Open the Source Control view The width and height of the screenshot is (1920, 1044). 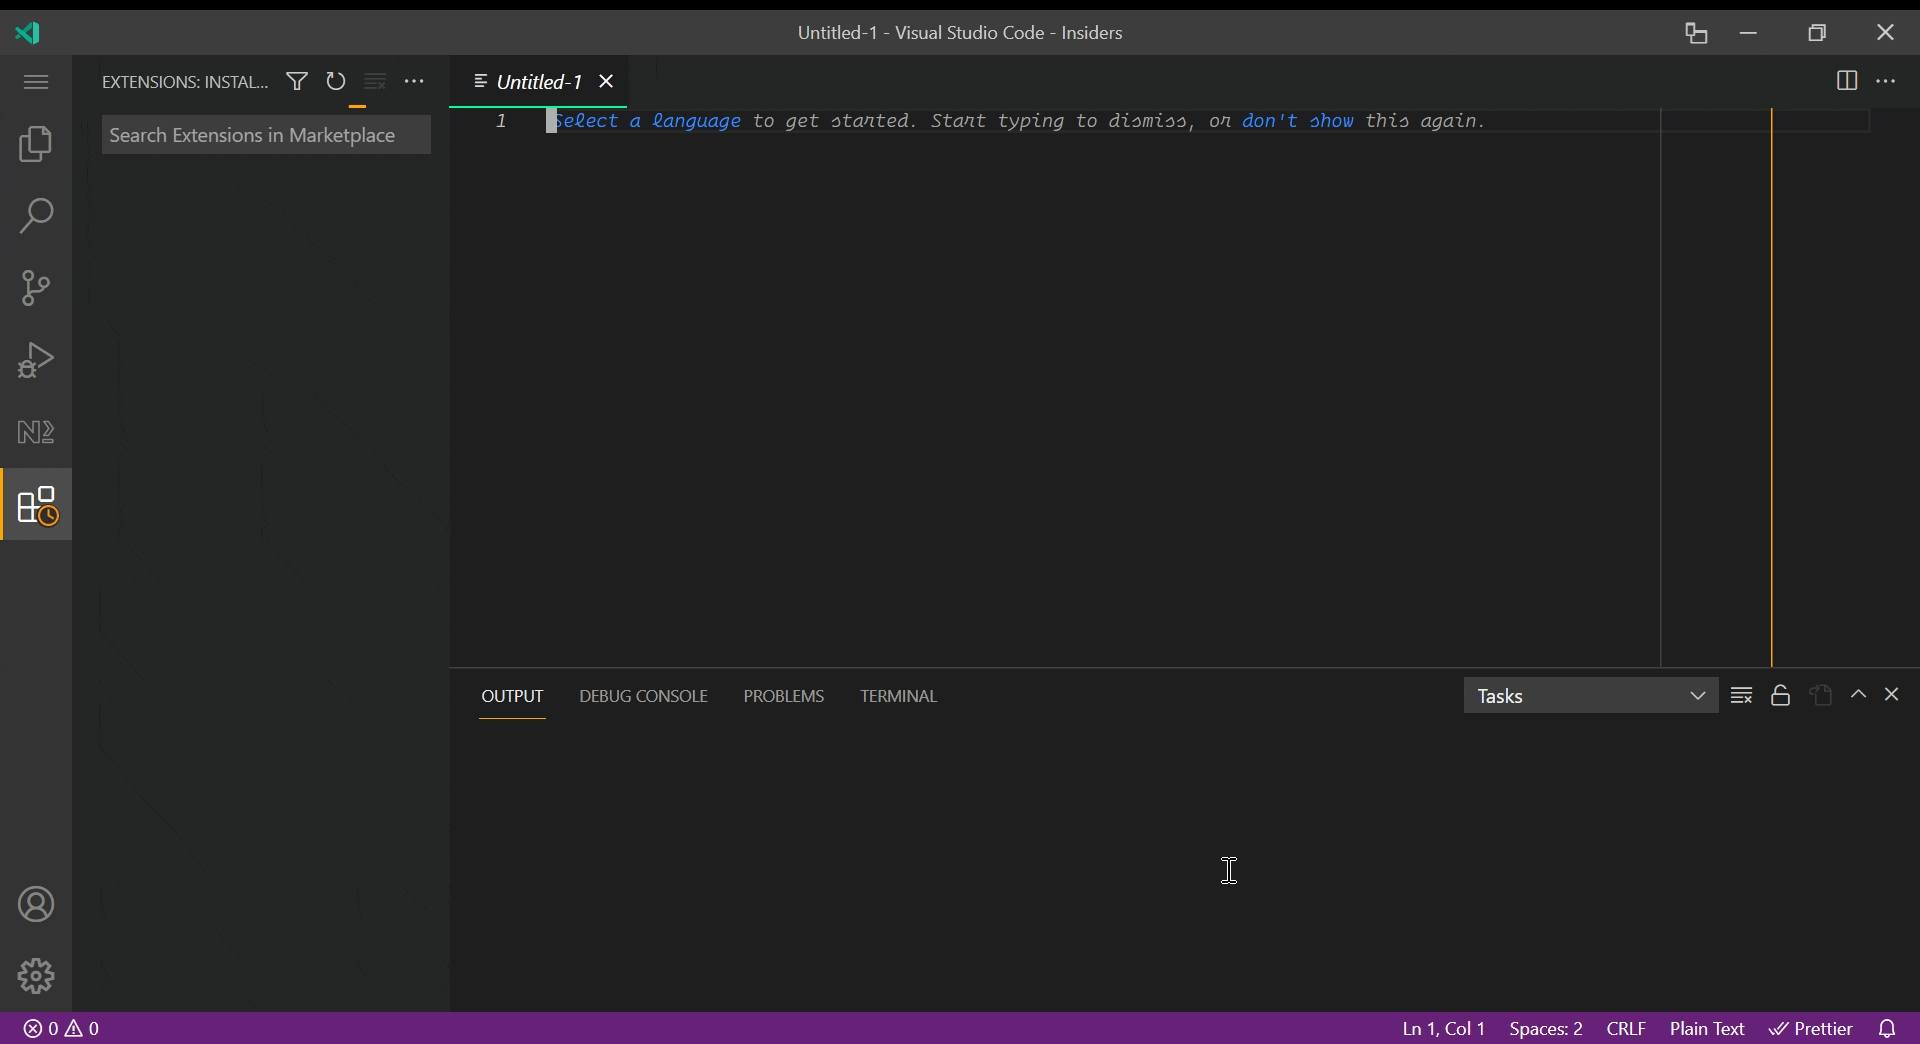tap(36, 288)
